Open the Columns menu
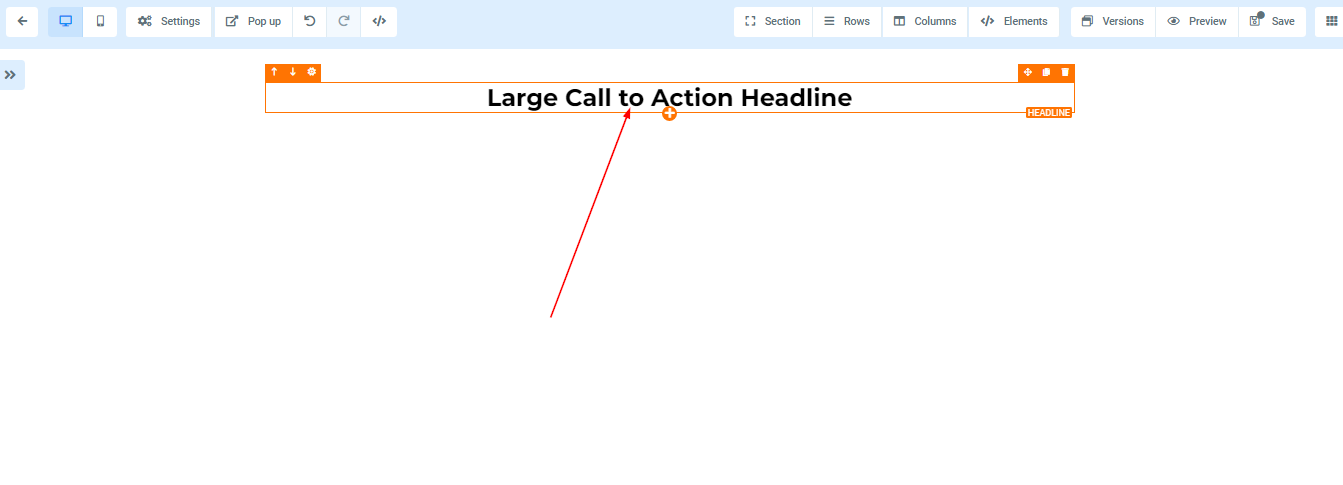 click(x=925, y=21)
